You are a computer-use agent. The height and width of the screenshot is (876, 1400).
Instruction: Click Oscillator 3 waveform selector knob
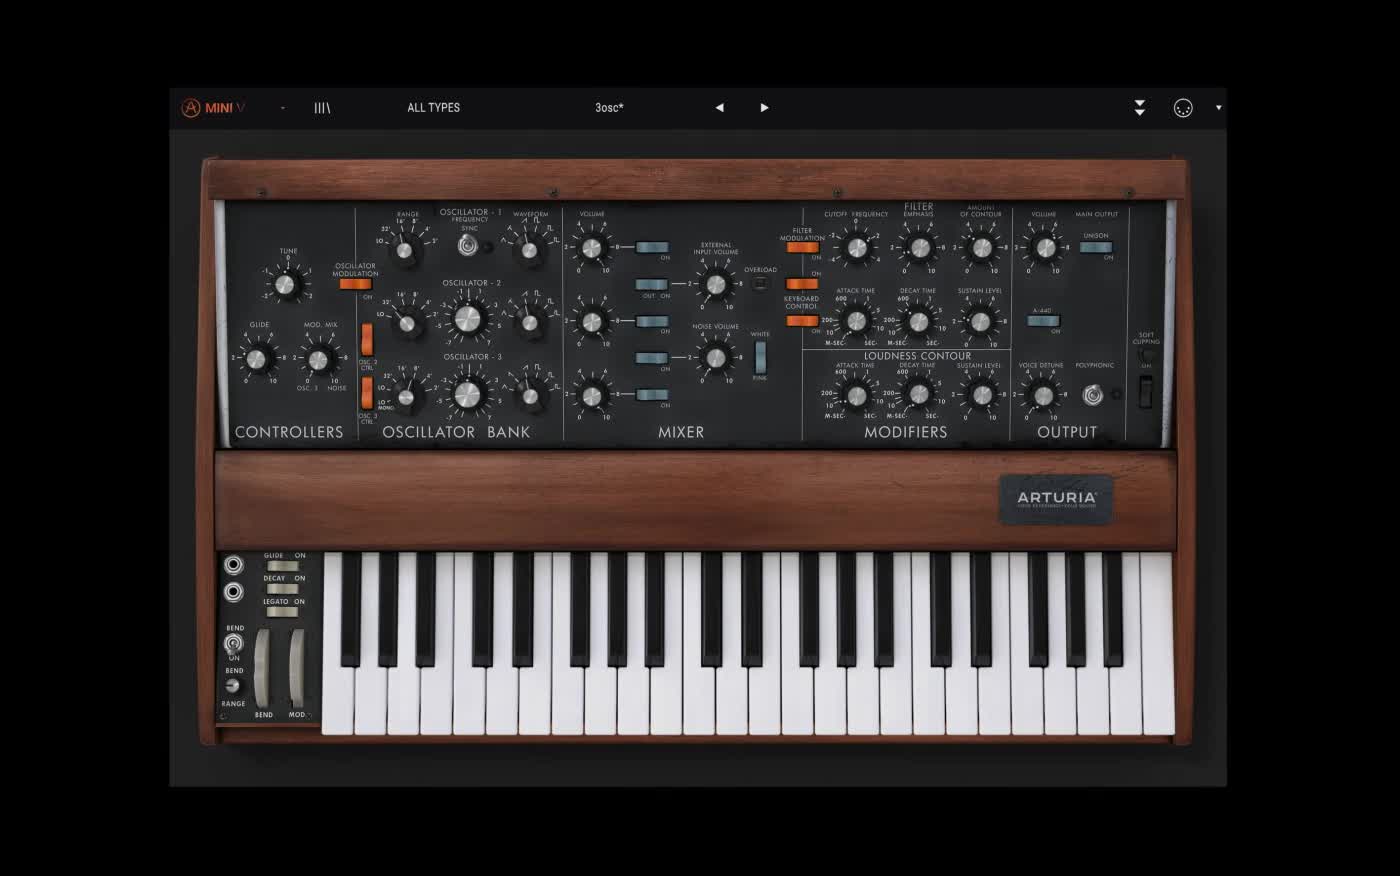pyautogui.click(x=530, y=396)
